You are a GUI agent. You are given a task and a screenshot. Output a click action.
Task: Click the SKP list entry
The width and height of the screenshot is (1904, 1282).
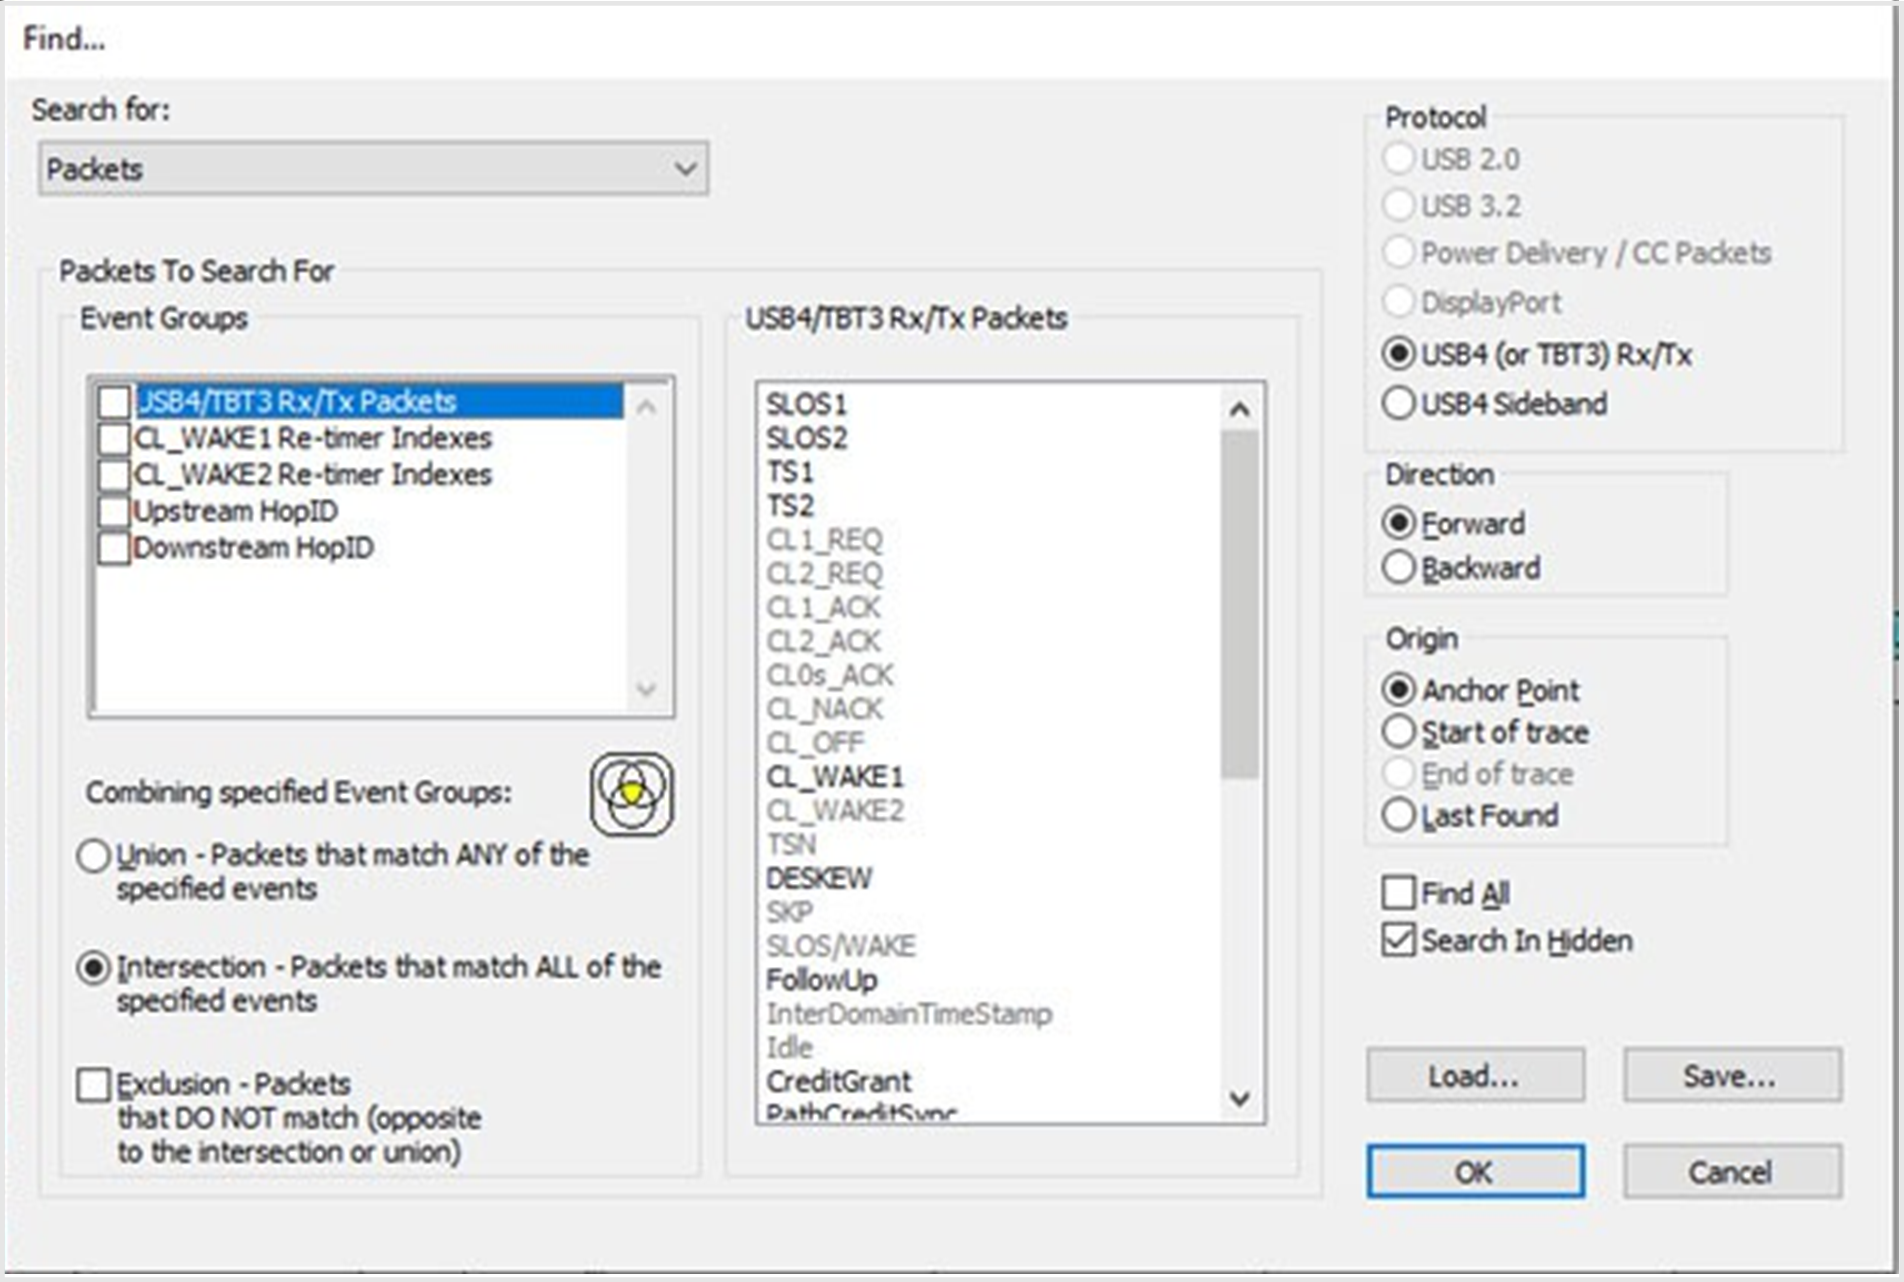pos(789,912)
